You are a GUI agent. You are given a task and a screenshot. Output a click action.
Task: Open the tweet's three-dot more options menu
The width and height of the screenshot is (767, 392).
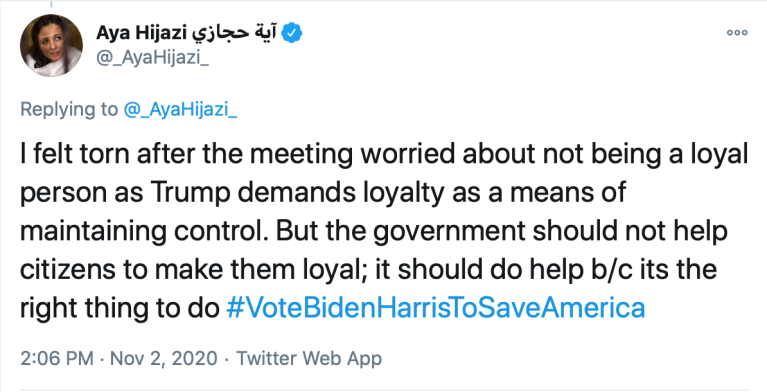pyautogui.click(x=737, y=33)
